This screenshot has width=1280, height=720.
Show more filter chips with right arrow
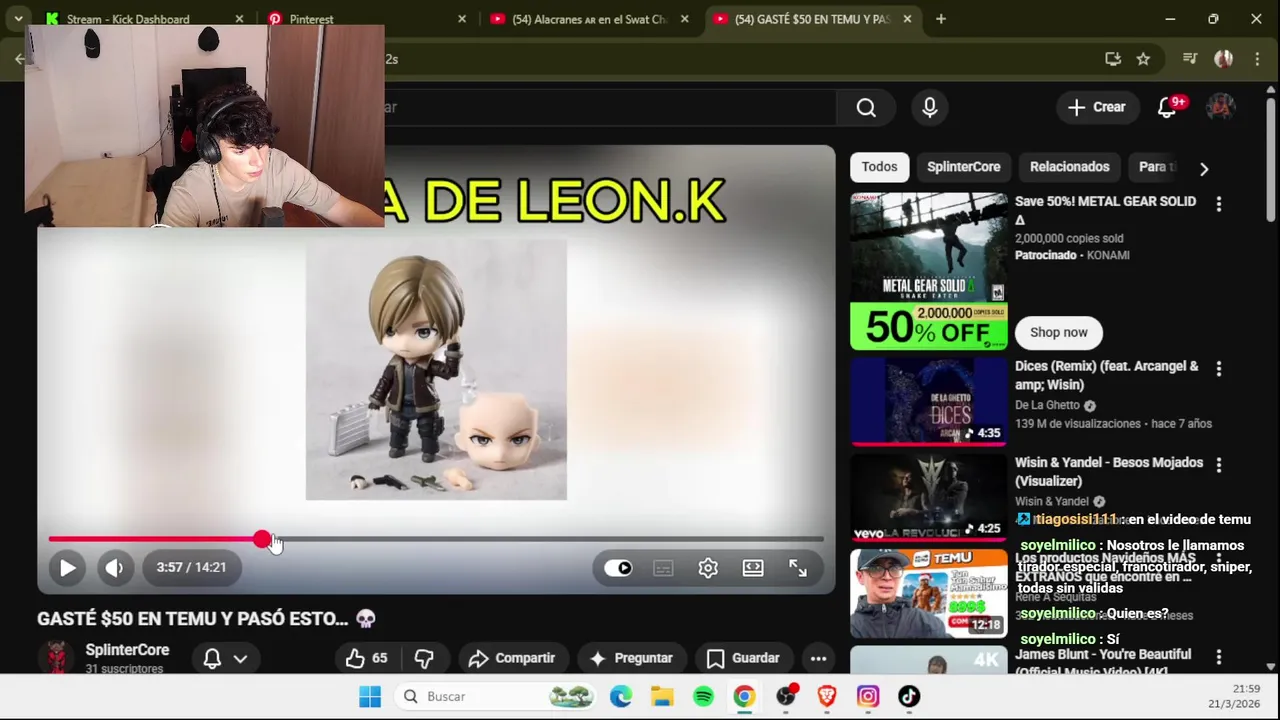pos(1204,169)
